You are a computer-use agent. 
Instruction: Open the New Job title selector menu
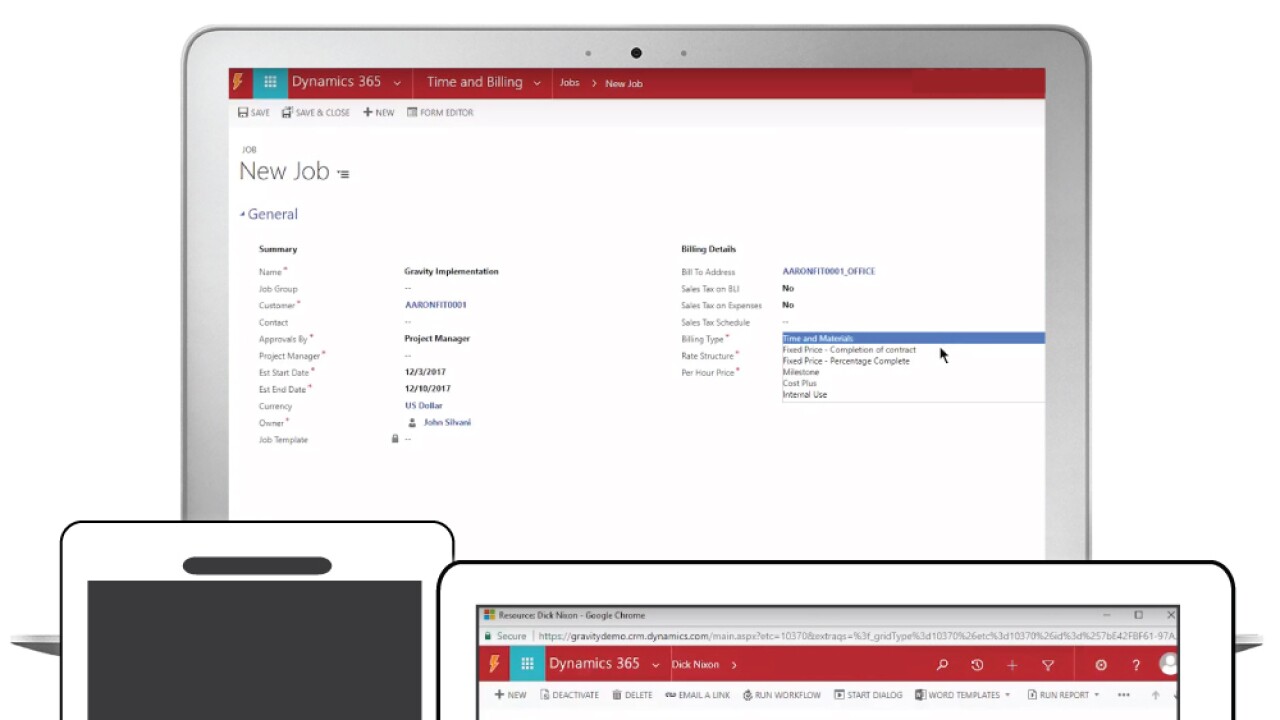tap(344, 174)
